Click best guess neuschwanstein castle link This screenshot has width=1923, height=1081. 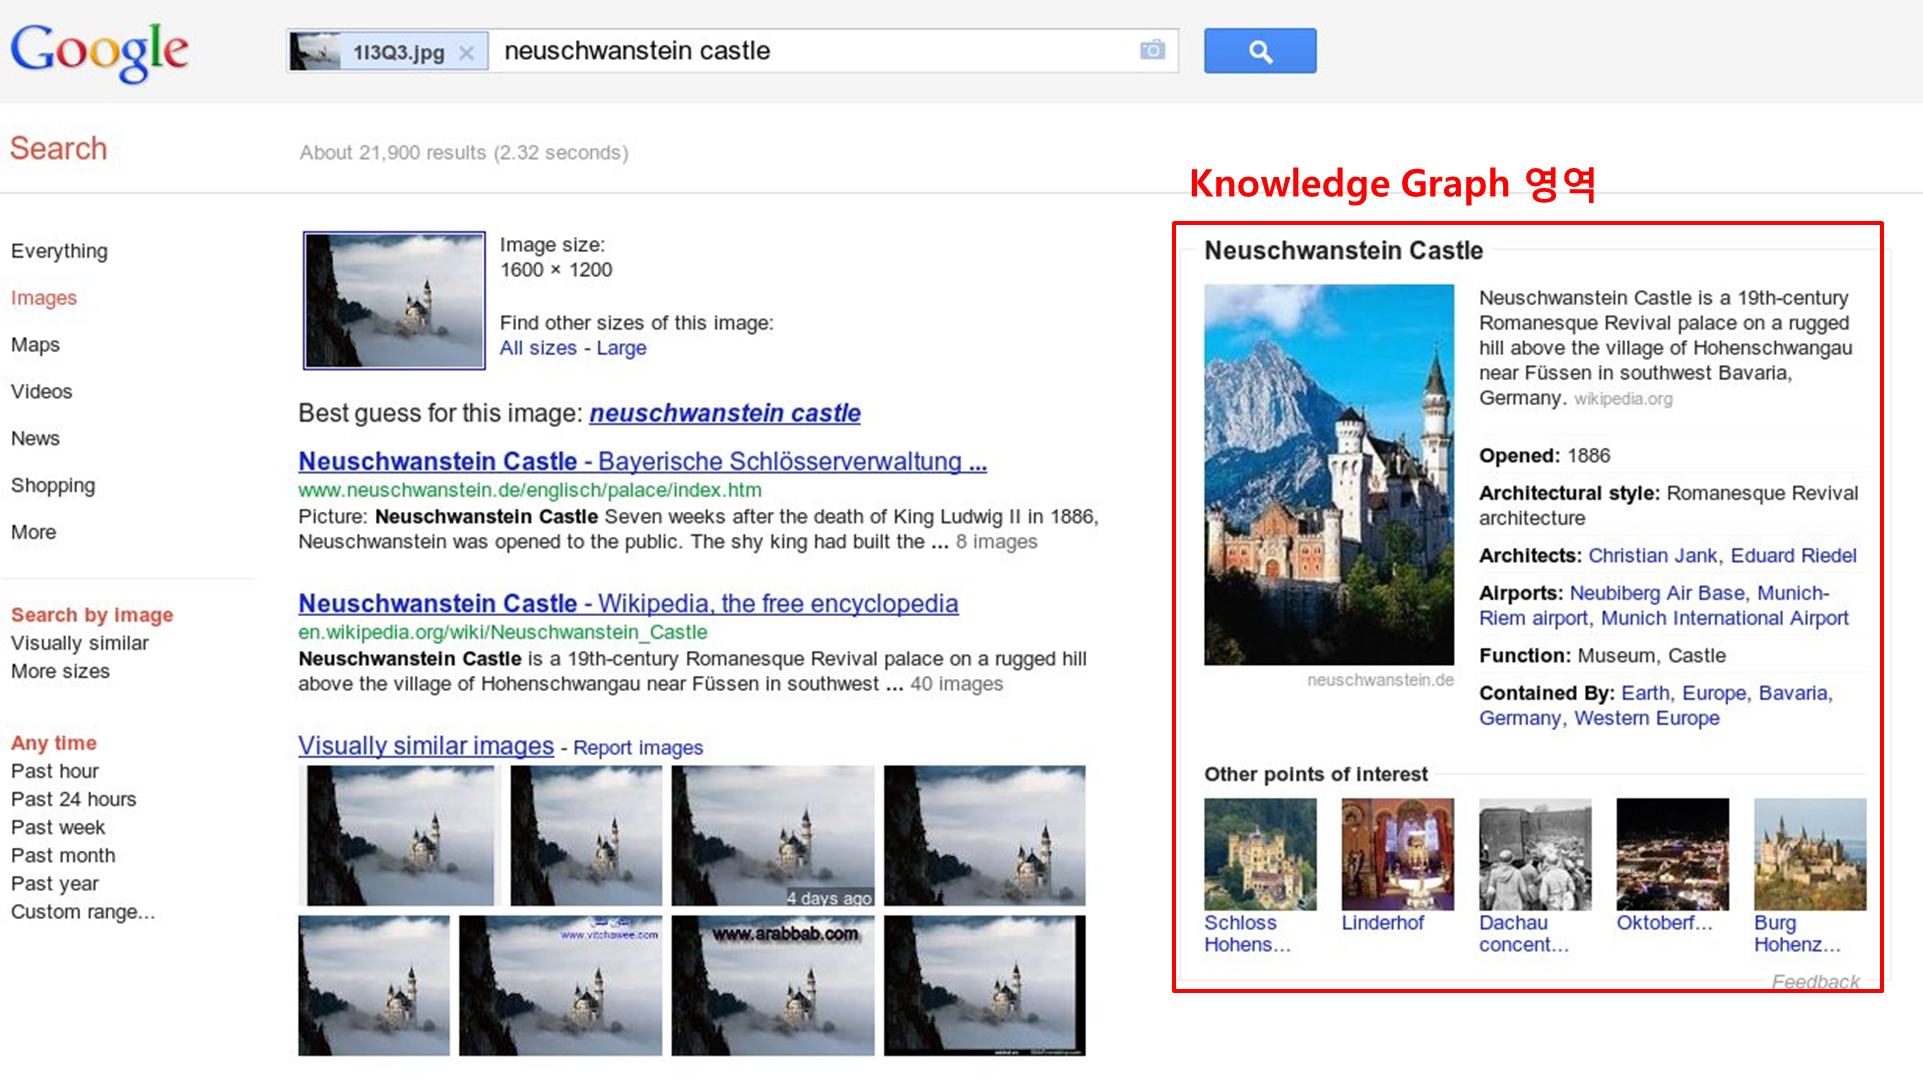[725, 413]
